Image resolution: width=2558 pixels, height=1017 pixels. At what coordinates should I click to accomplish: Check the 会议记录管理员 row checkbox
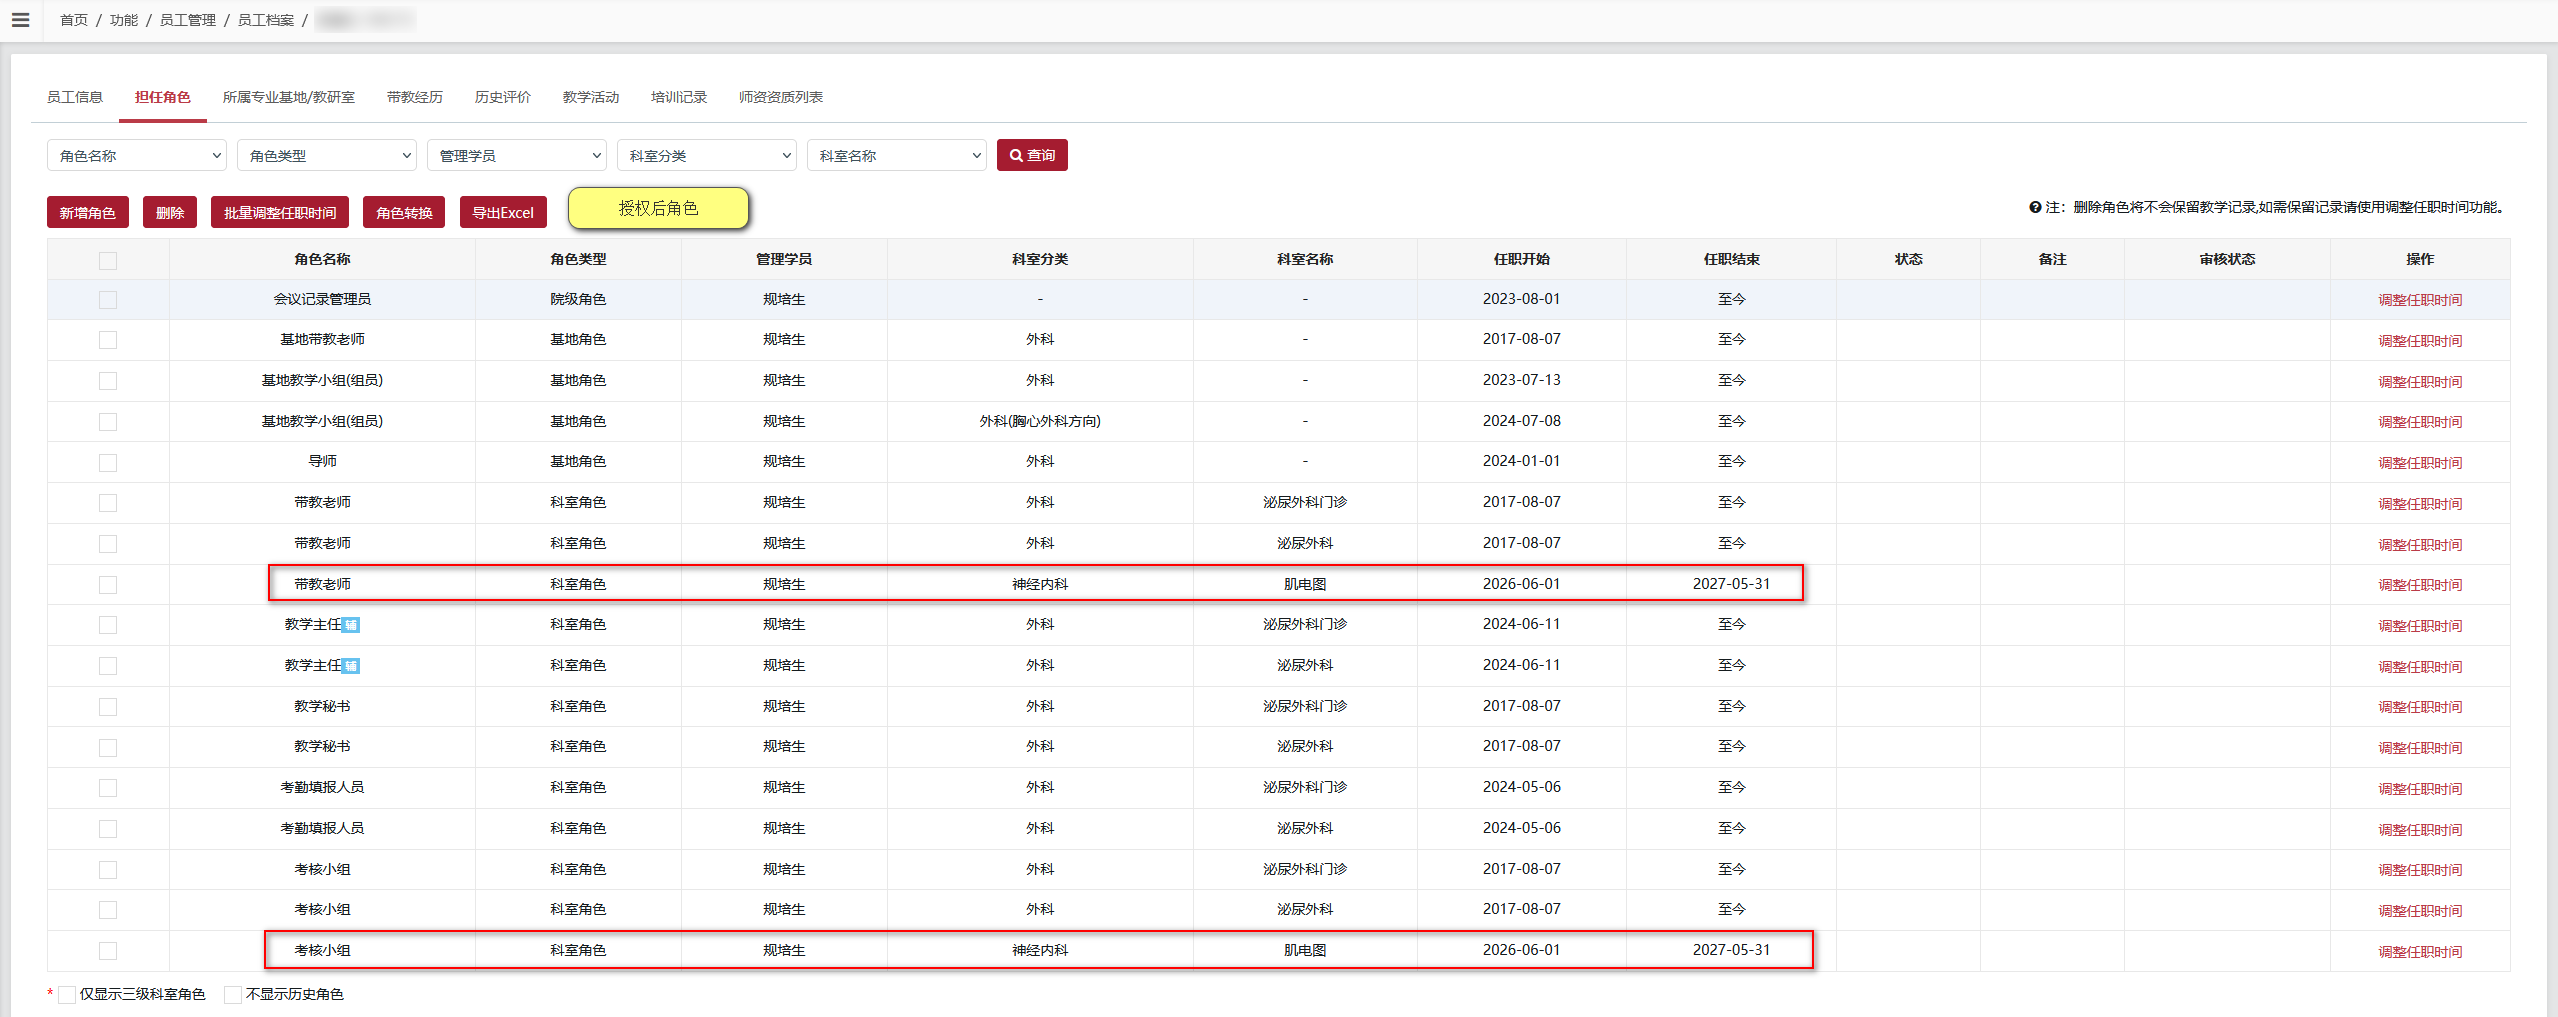[x=108, y=300]
